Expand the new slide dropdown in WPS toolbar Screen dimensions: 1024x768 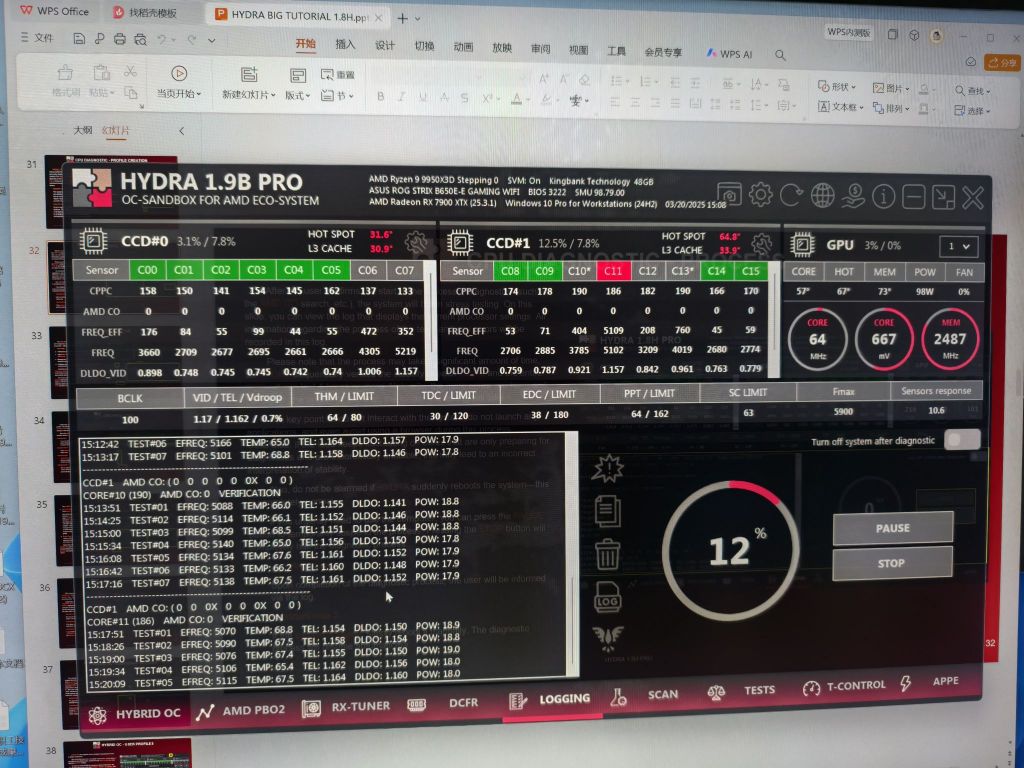coord(273,94)
